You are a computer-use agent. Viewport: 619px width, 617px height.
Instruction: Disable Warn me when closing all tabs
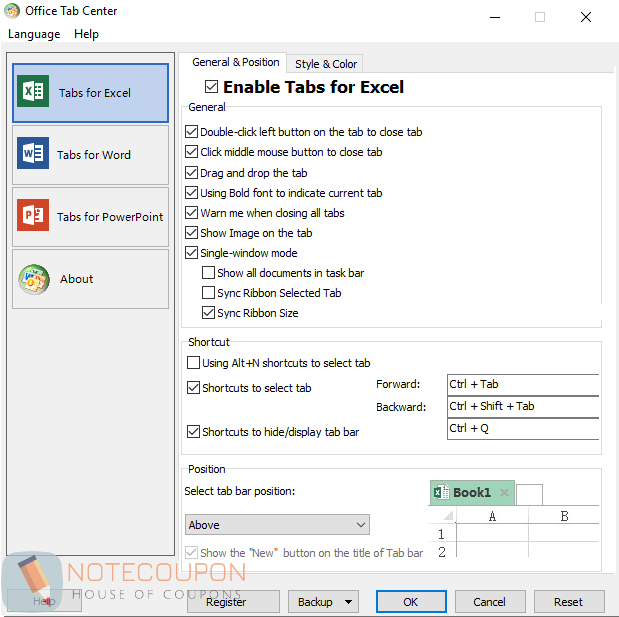[x=191, y=212]
